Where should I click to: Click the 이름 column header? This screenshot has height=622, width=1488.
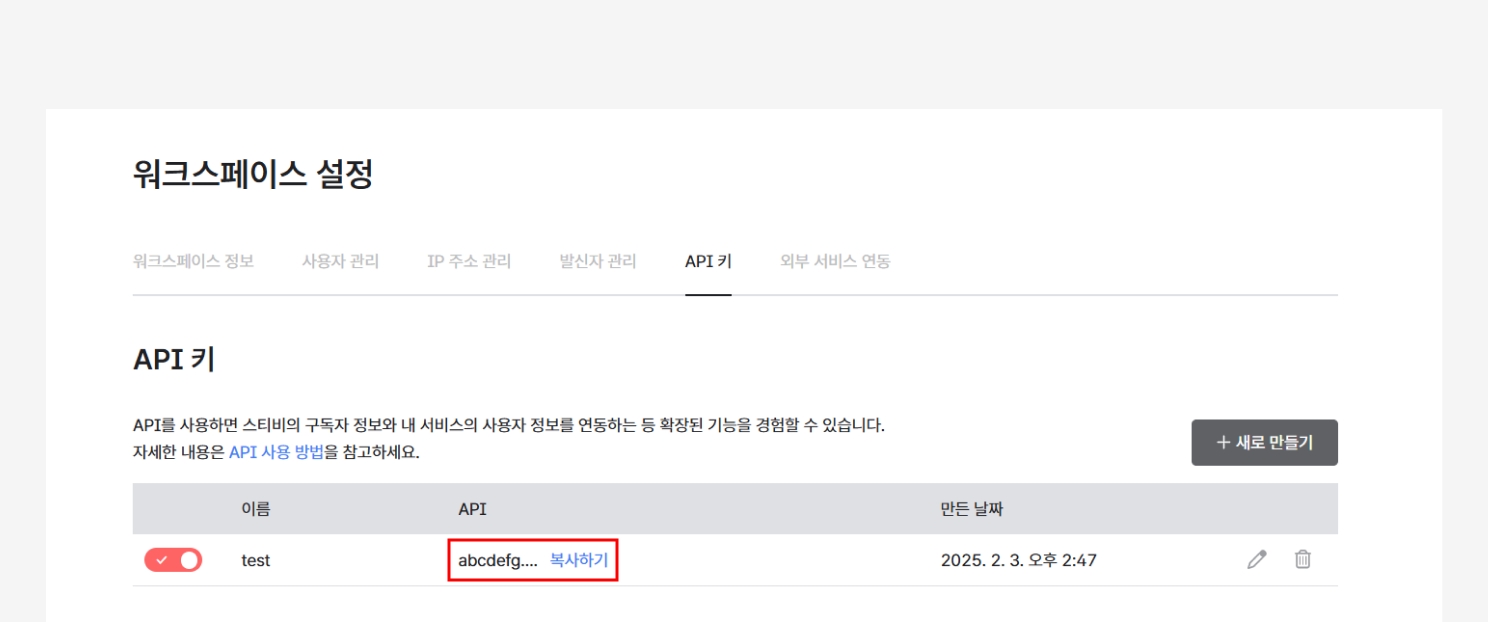256,509
